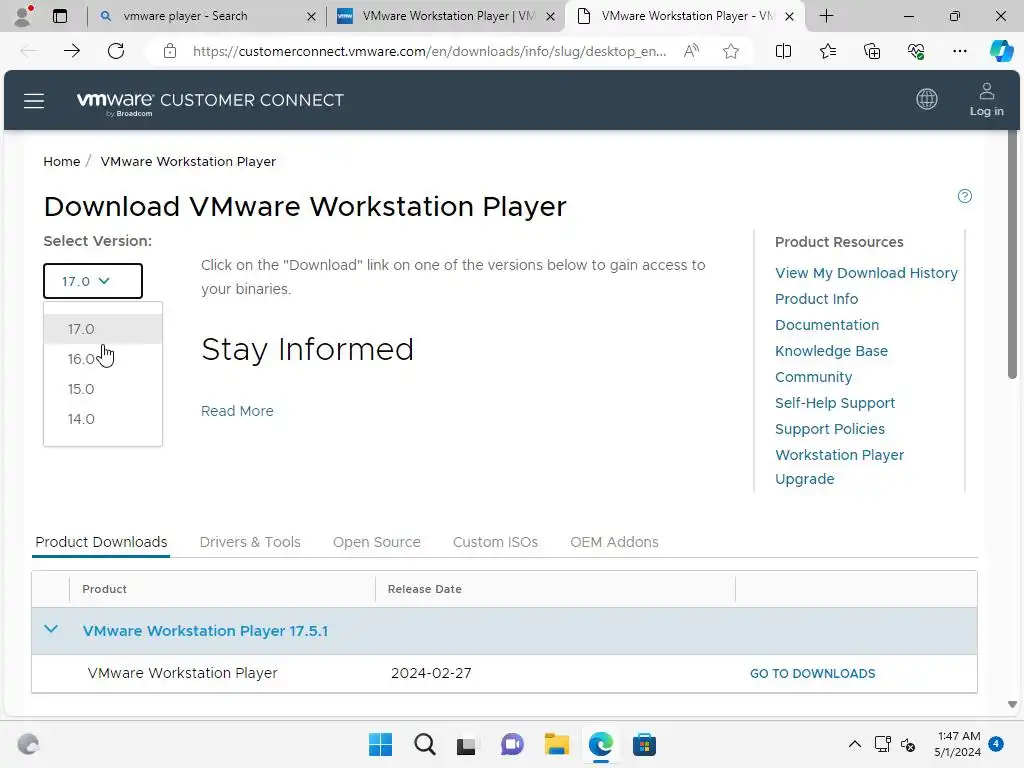Click the Read More link
1024x768 pixels.
tap(237, 411)
